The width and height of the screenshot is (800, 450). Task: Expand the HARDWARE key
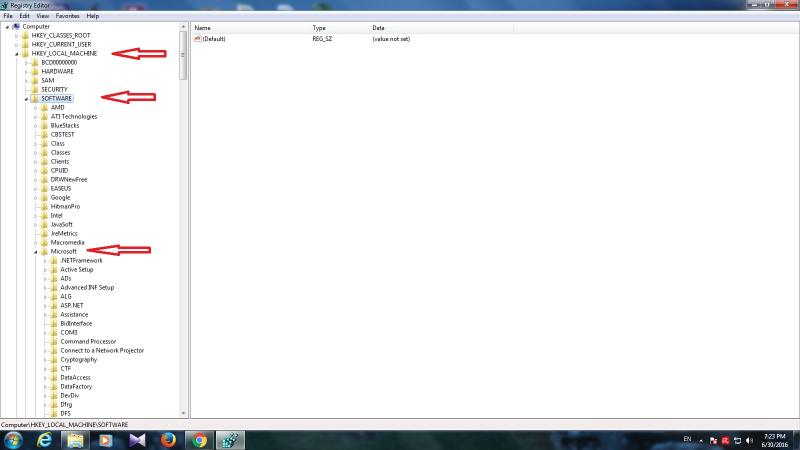(x=26, y=72)
